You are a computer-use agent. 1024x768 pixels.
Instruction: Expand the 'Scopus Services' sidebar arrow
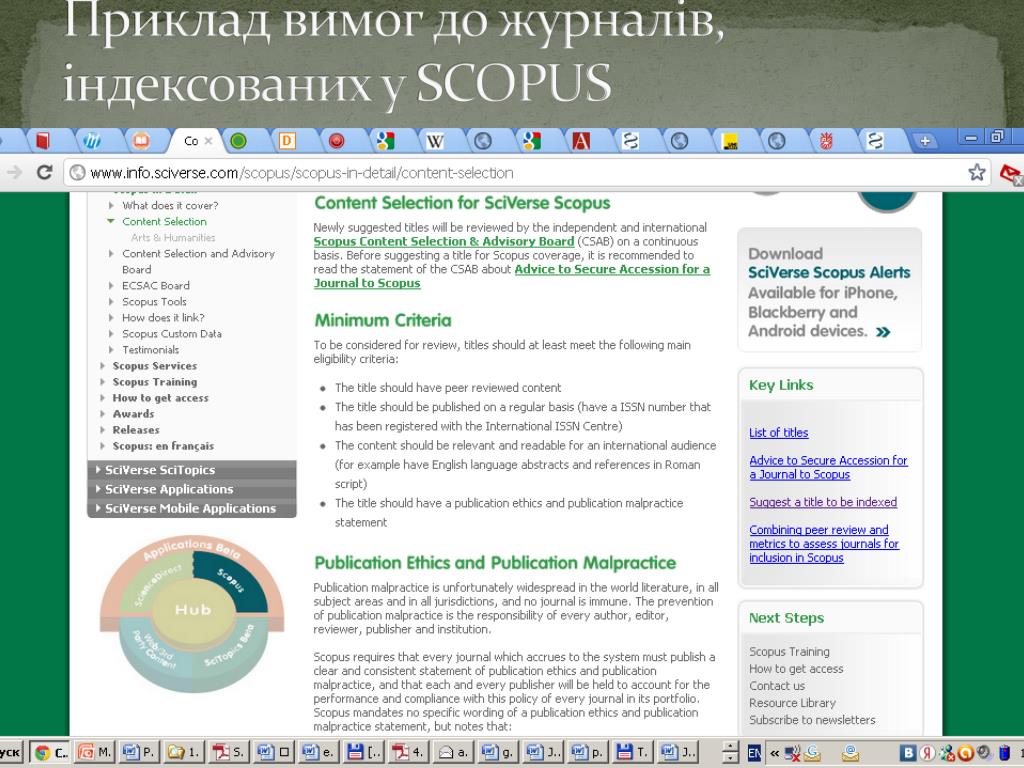click(x=103, y=366)
